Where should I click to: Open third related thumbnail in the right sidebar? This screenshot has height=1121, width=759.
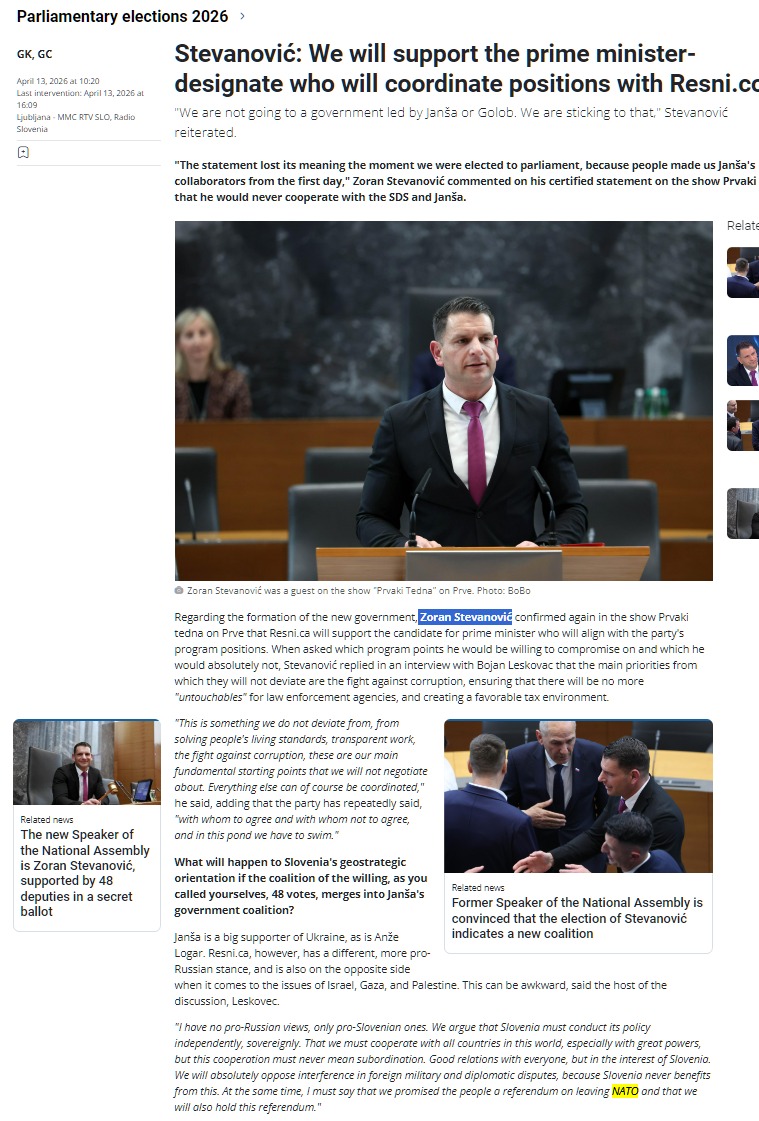point(743,425)
